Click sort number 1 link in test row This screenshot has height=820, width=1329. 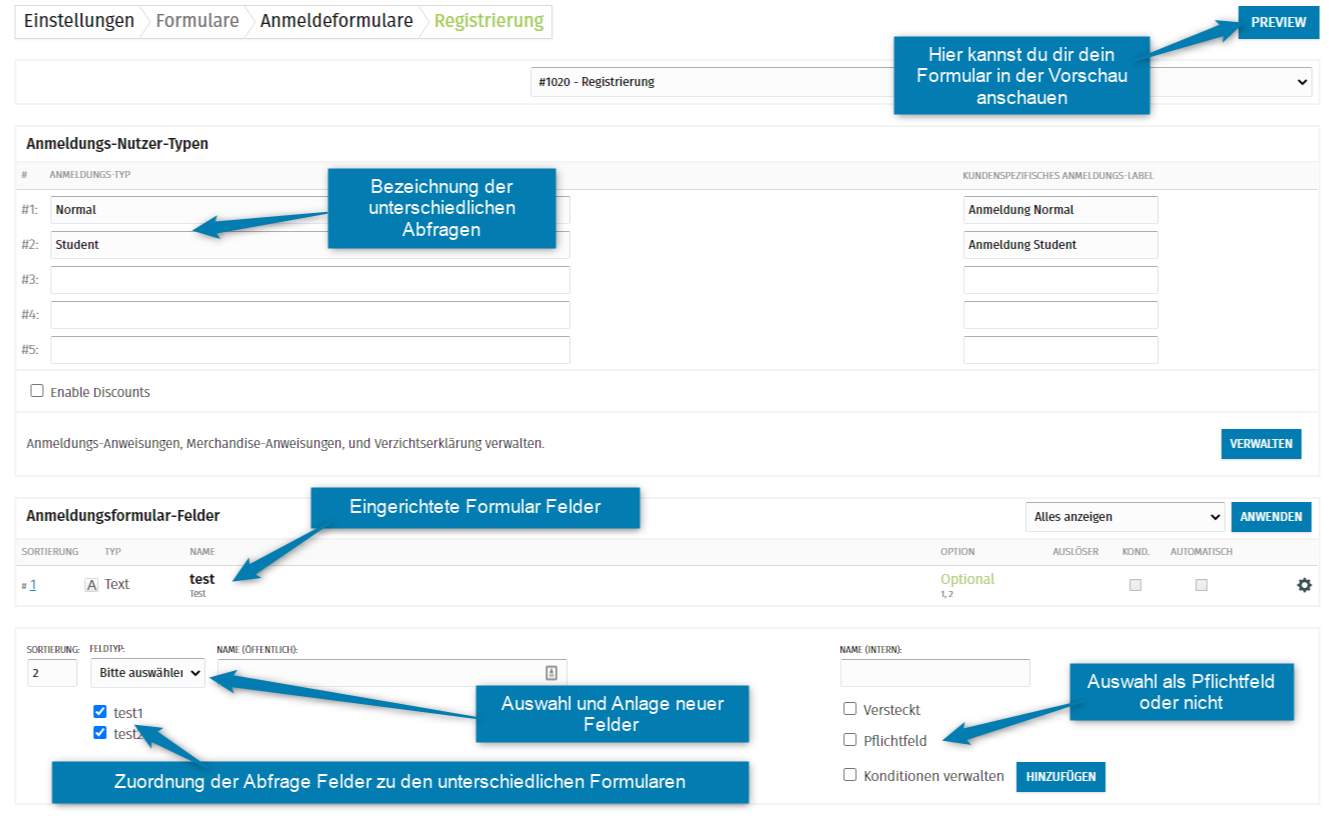pyautogui.click(x=33, y=586)
